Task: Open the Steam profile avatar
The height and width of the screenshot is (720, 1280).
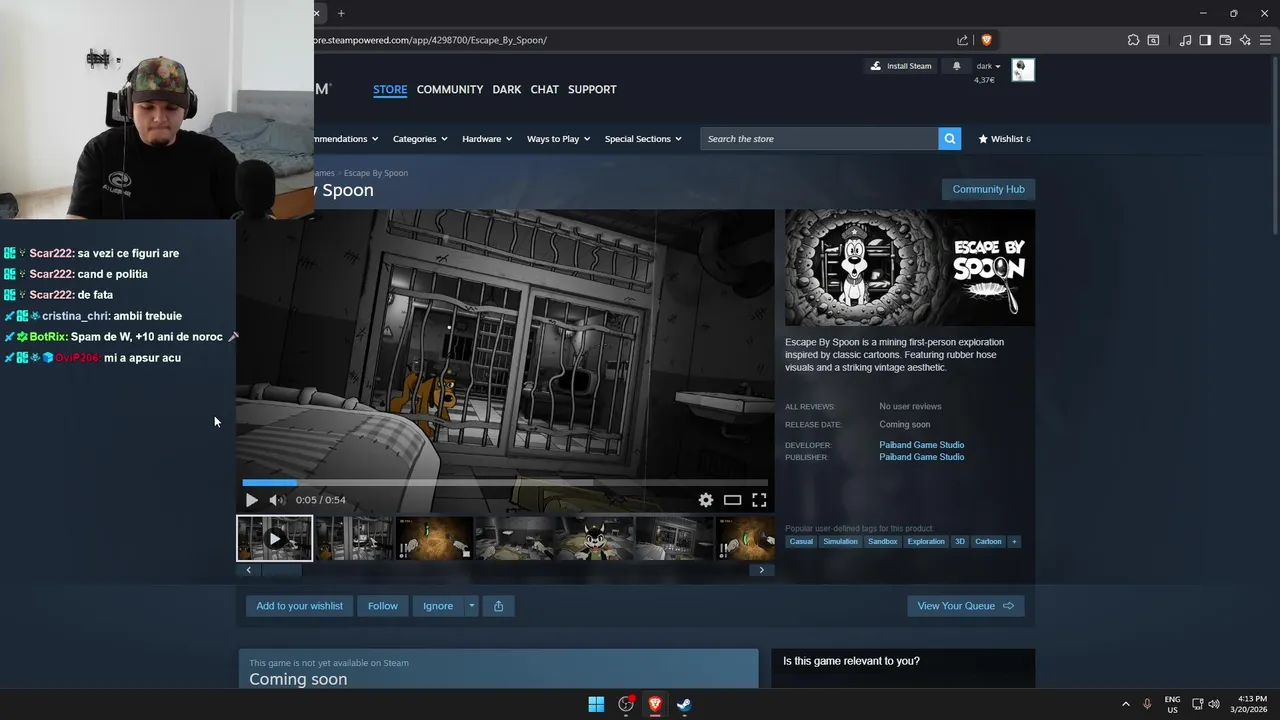Action: (1023, 69)
